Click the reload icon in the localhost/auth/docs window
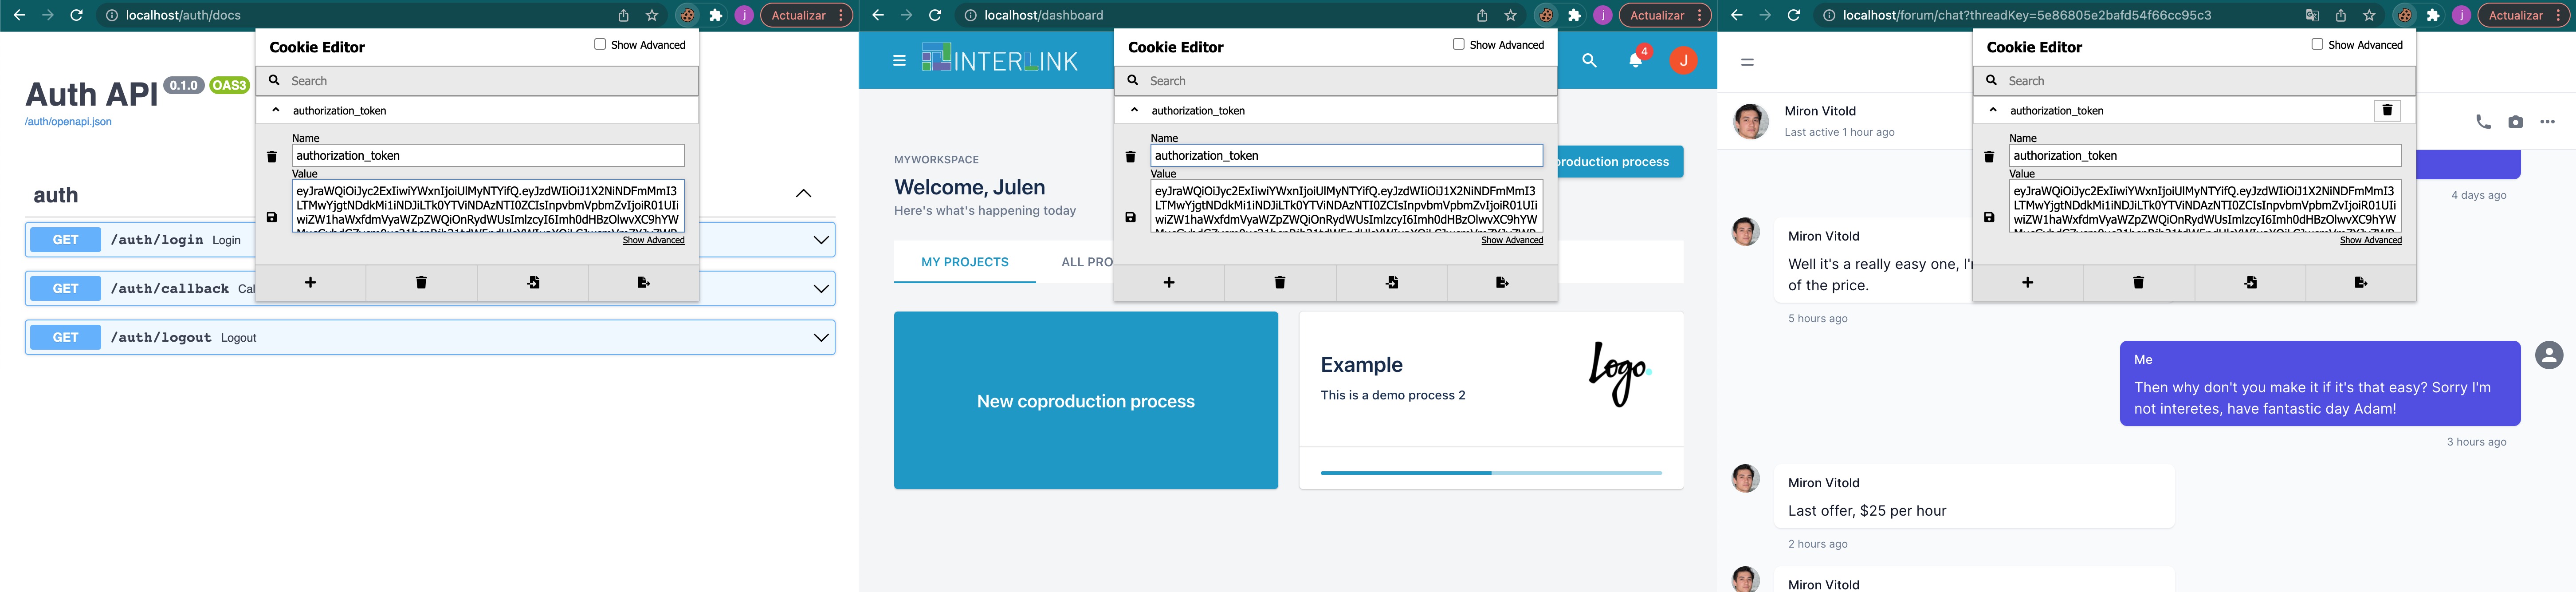 tap(76, 15)
